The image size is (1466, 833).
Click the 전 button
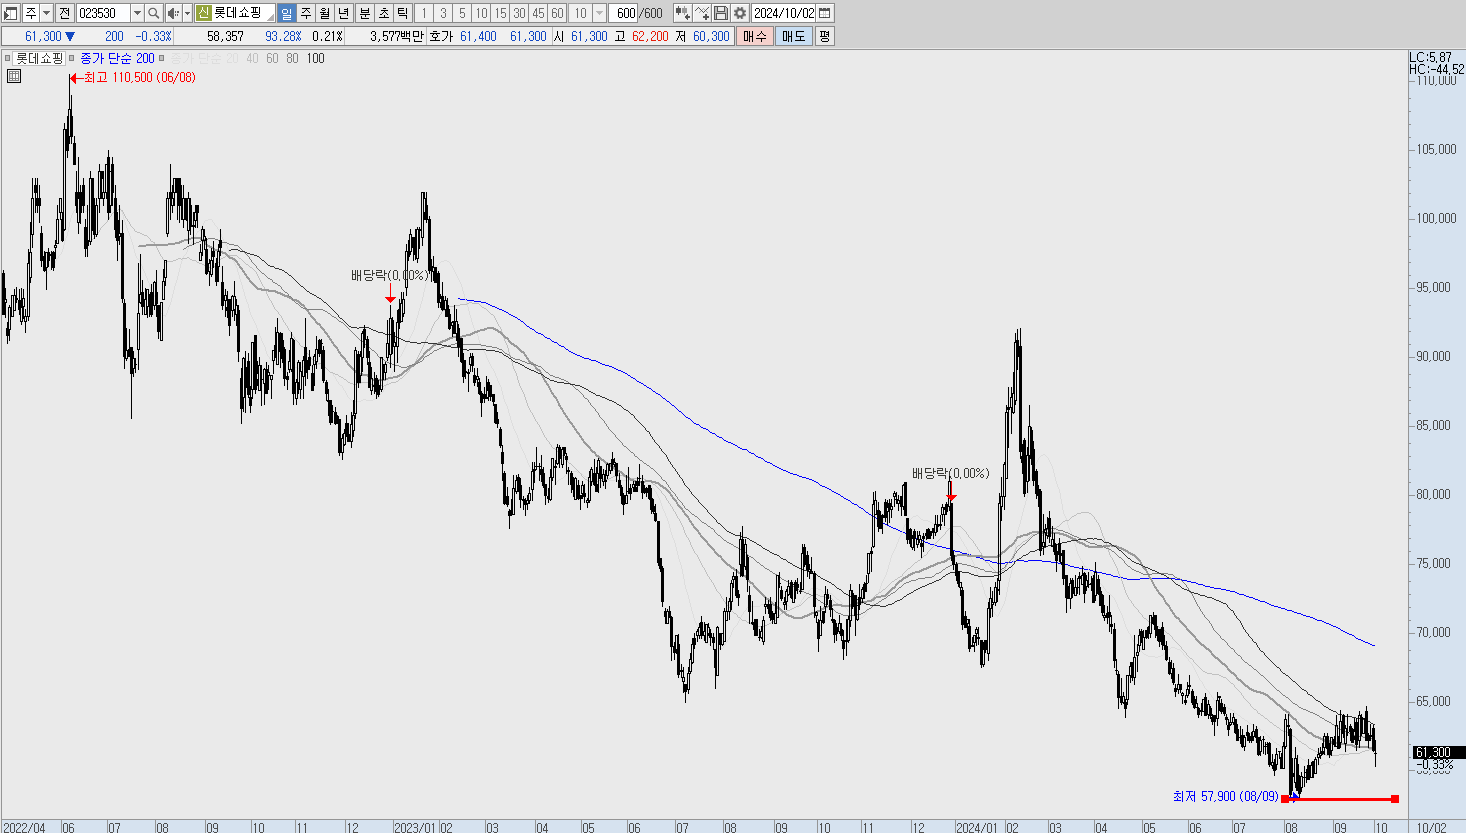[x=65, y=13]
